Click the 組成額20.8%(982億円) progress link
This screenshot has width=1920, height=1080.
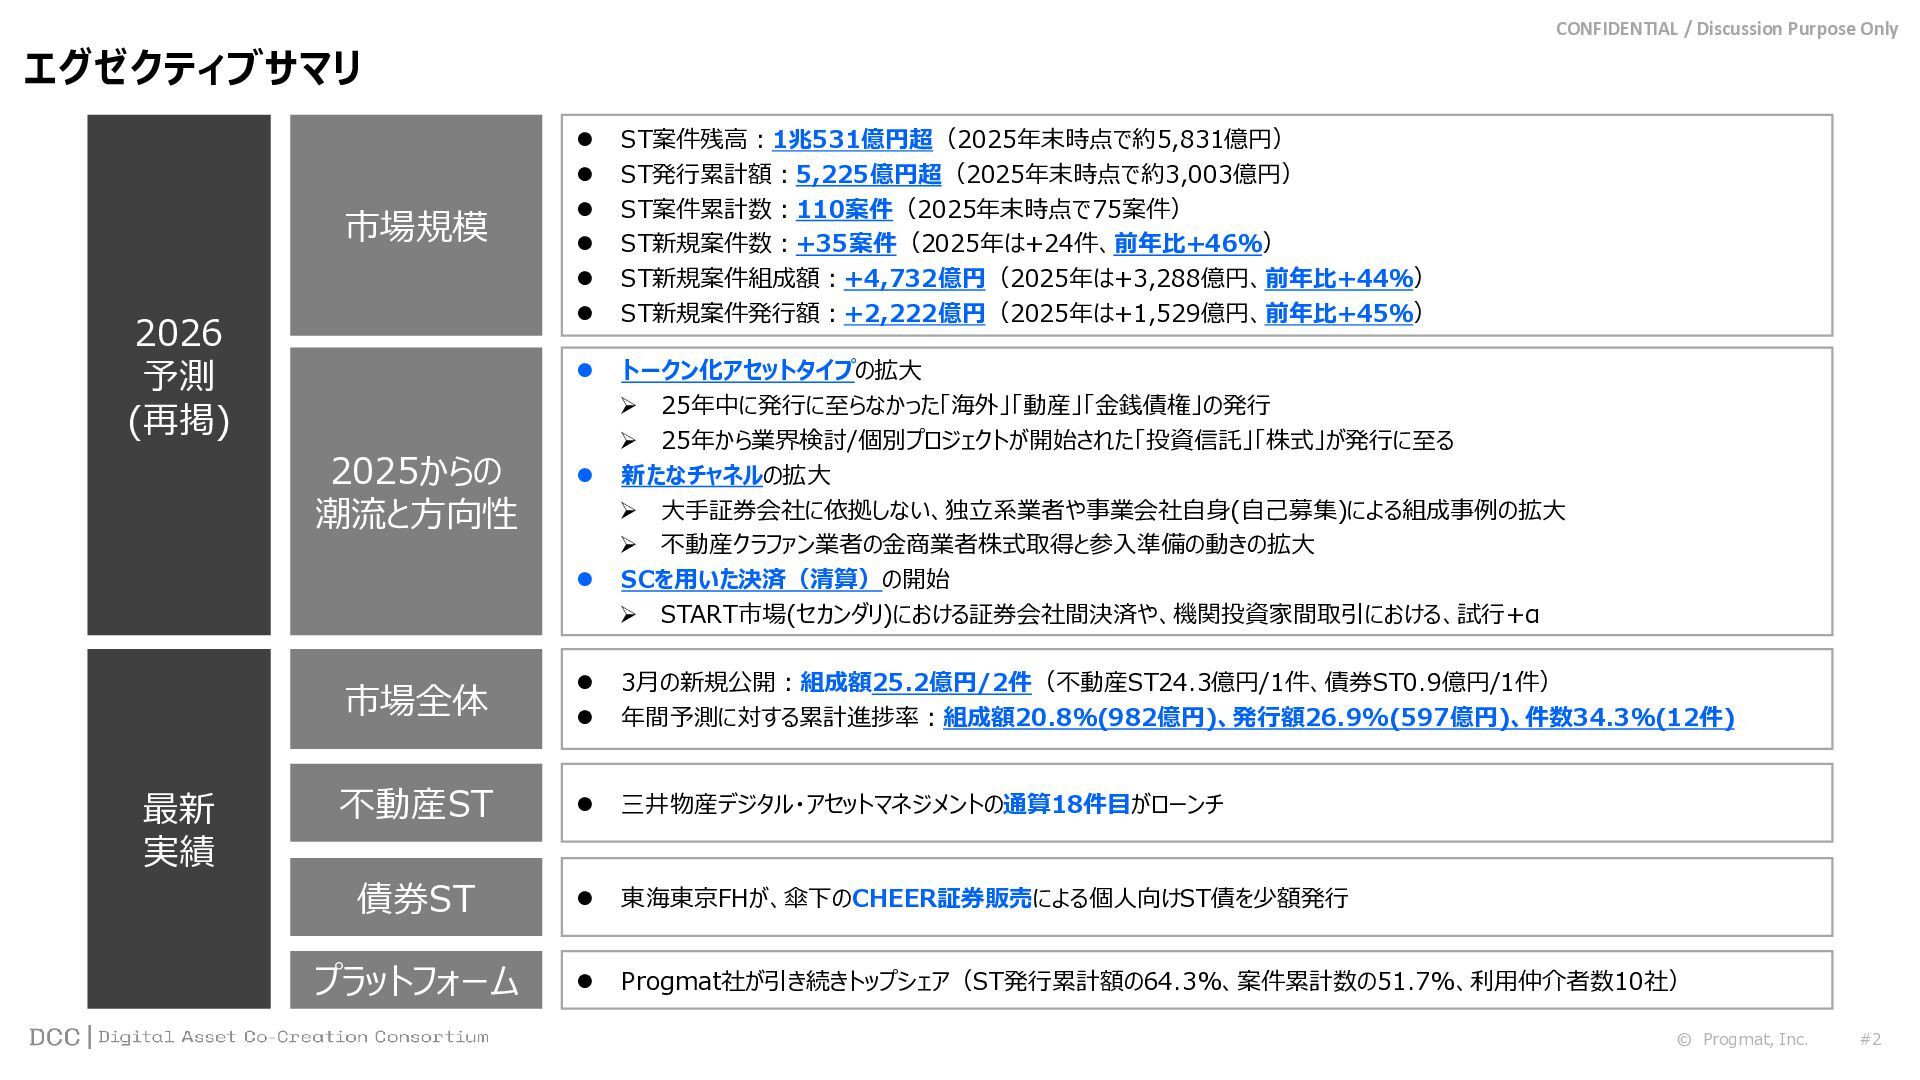1077,717
